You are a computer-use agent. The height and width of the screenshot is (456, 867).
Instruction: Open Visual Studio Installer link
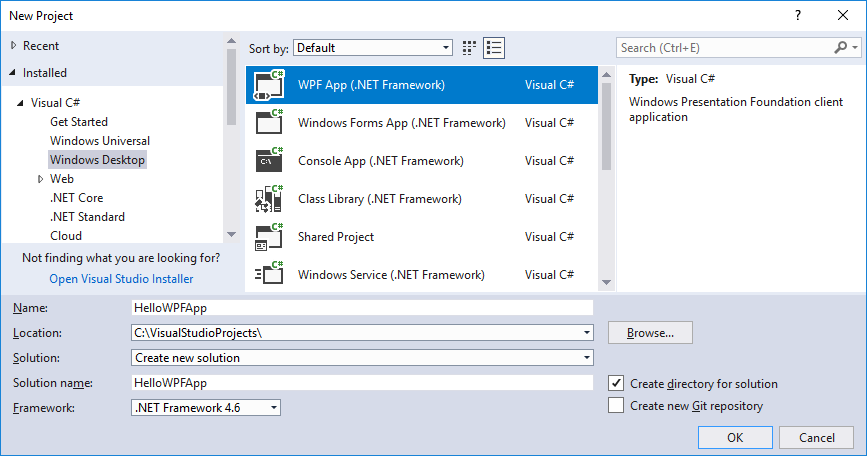tap(121, 279)
